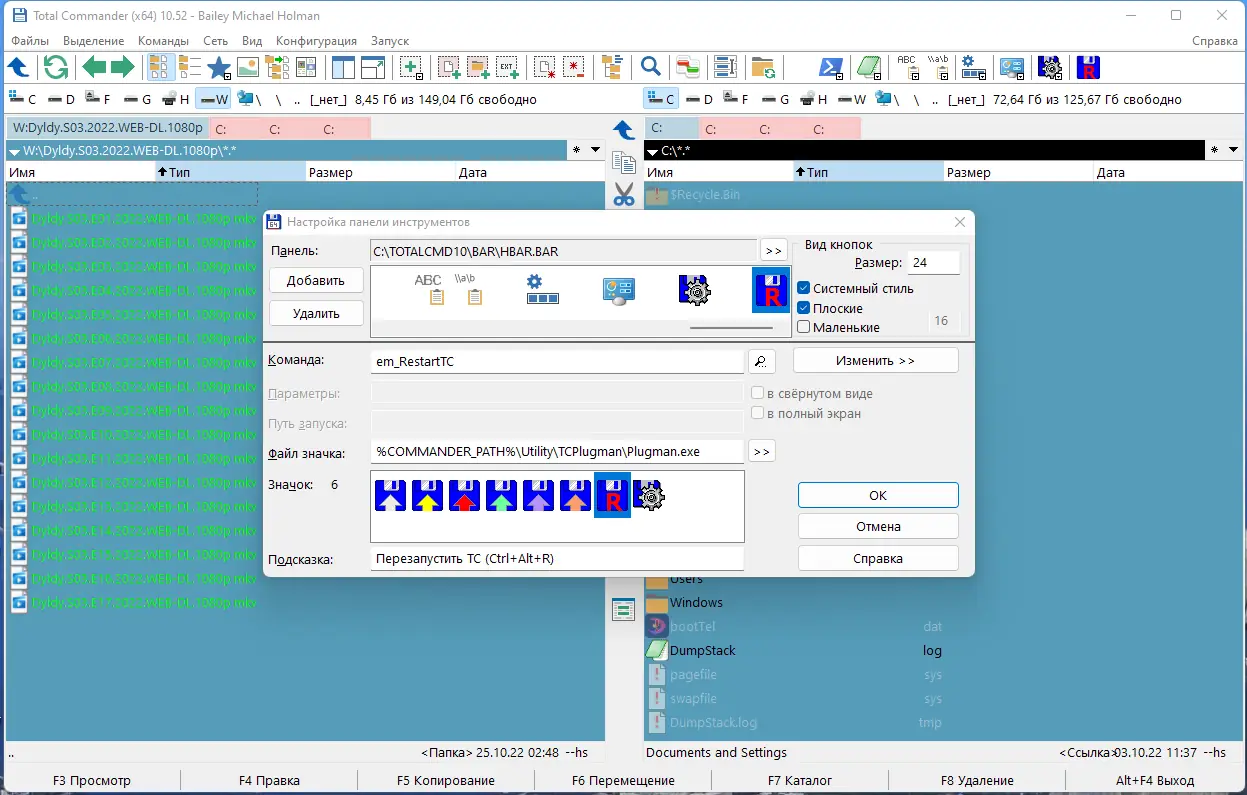This screenshot has width=1247, height=795.
Task: Choose the green arrow floppy icon
Action: click(502, 495)
